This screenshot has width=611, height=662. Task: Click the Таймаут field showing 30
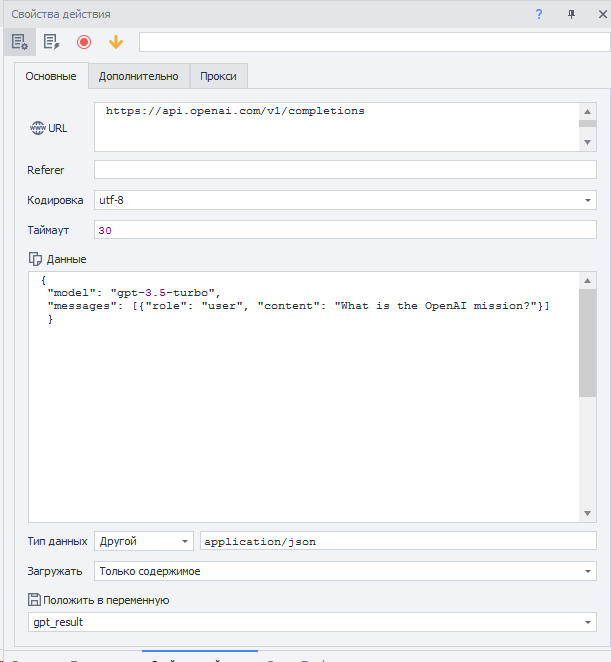point(344,230)
